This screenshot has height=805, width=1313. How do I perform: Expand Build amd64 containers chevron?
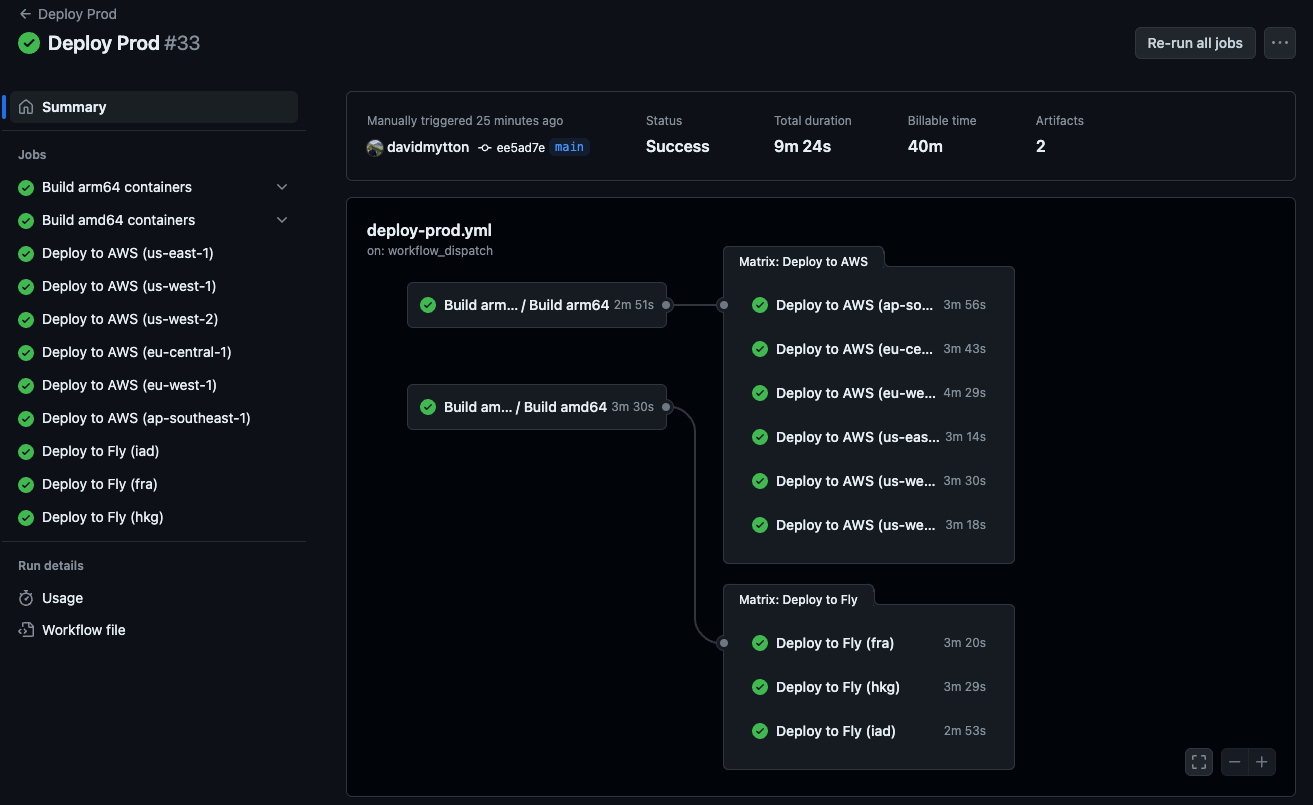coord(282,220)
